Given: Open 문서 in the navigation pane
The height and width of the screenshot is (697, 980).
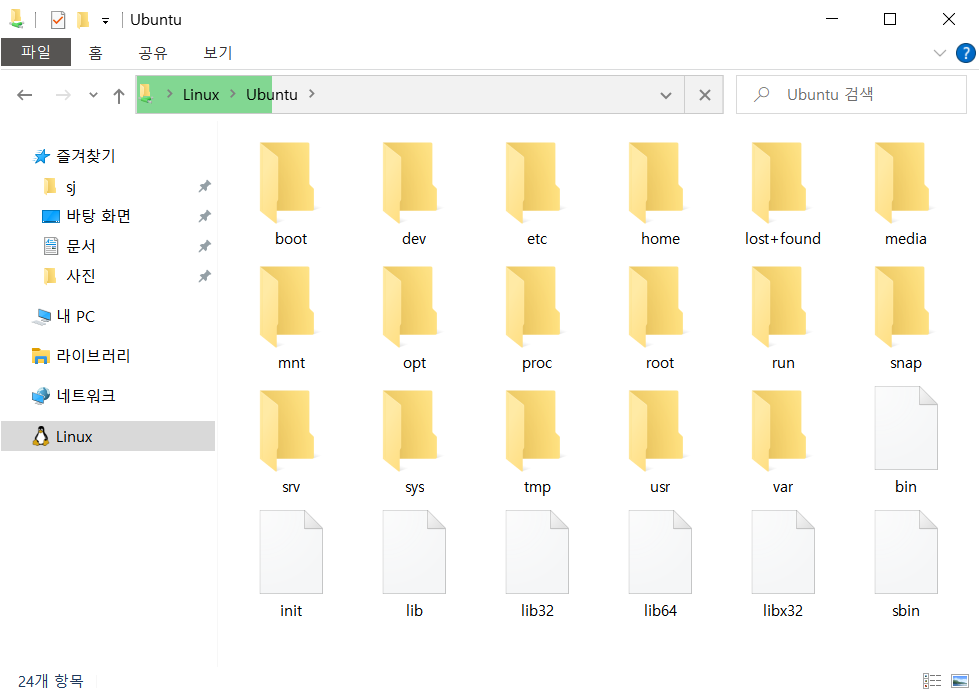Looking at the screenshot, I should 81,246.
